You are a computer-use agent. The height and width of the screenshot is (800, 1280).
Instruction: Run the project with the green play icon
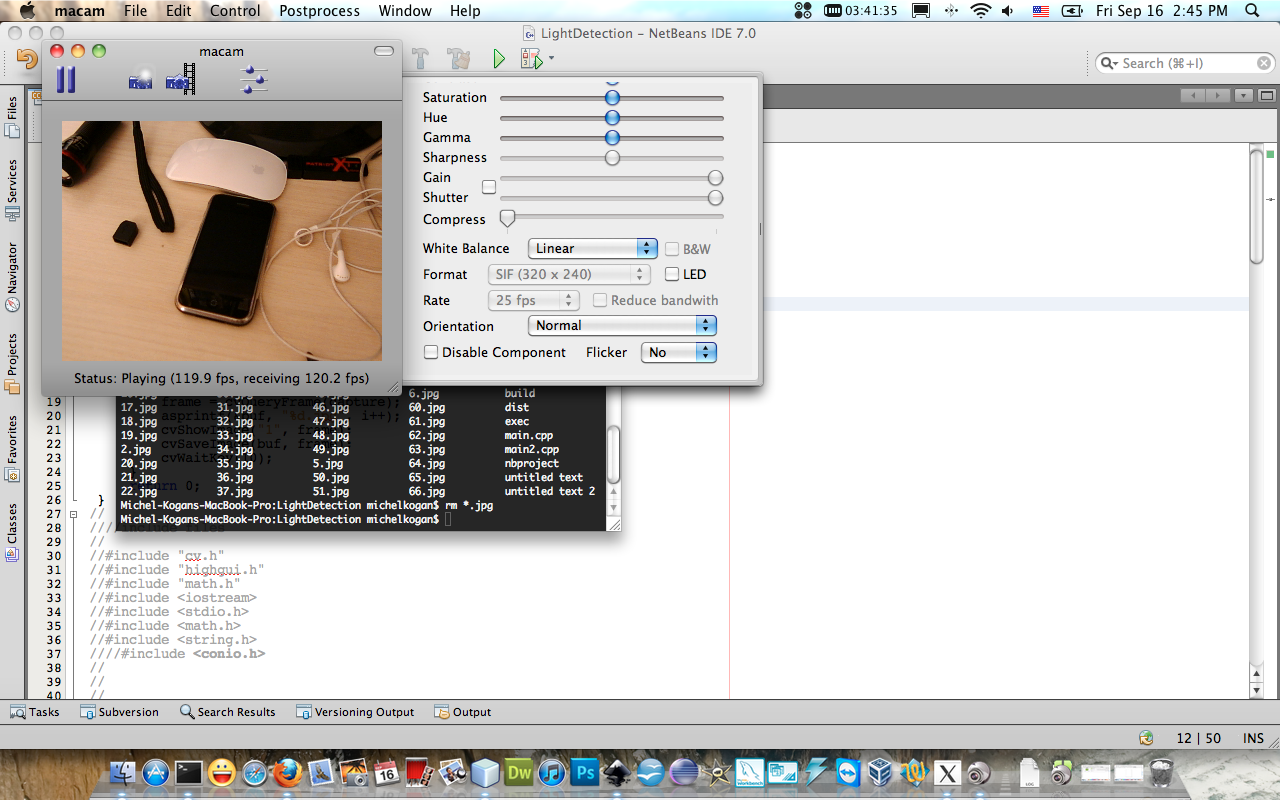tap(498, 60)
